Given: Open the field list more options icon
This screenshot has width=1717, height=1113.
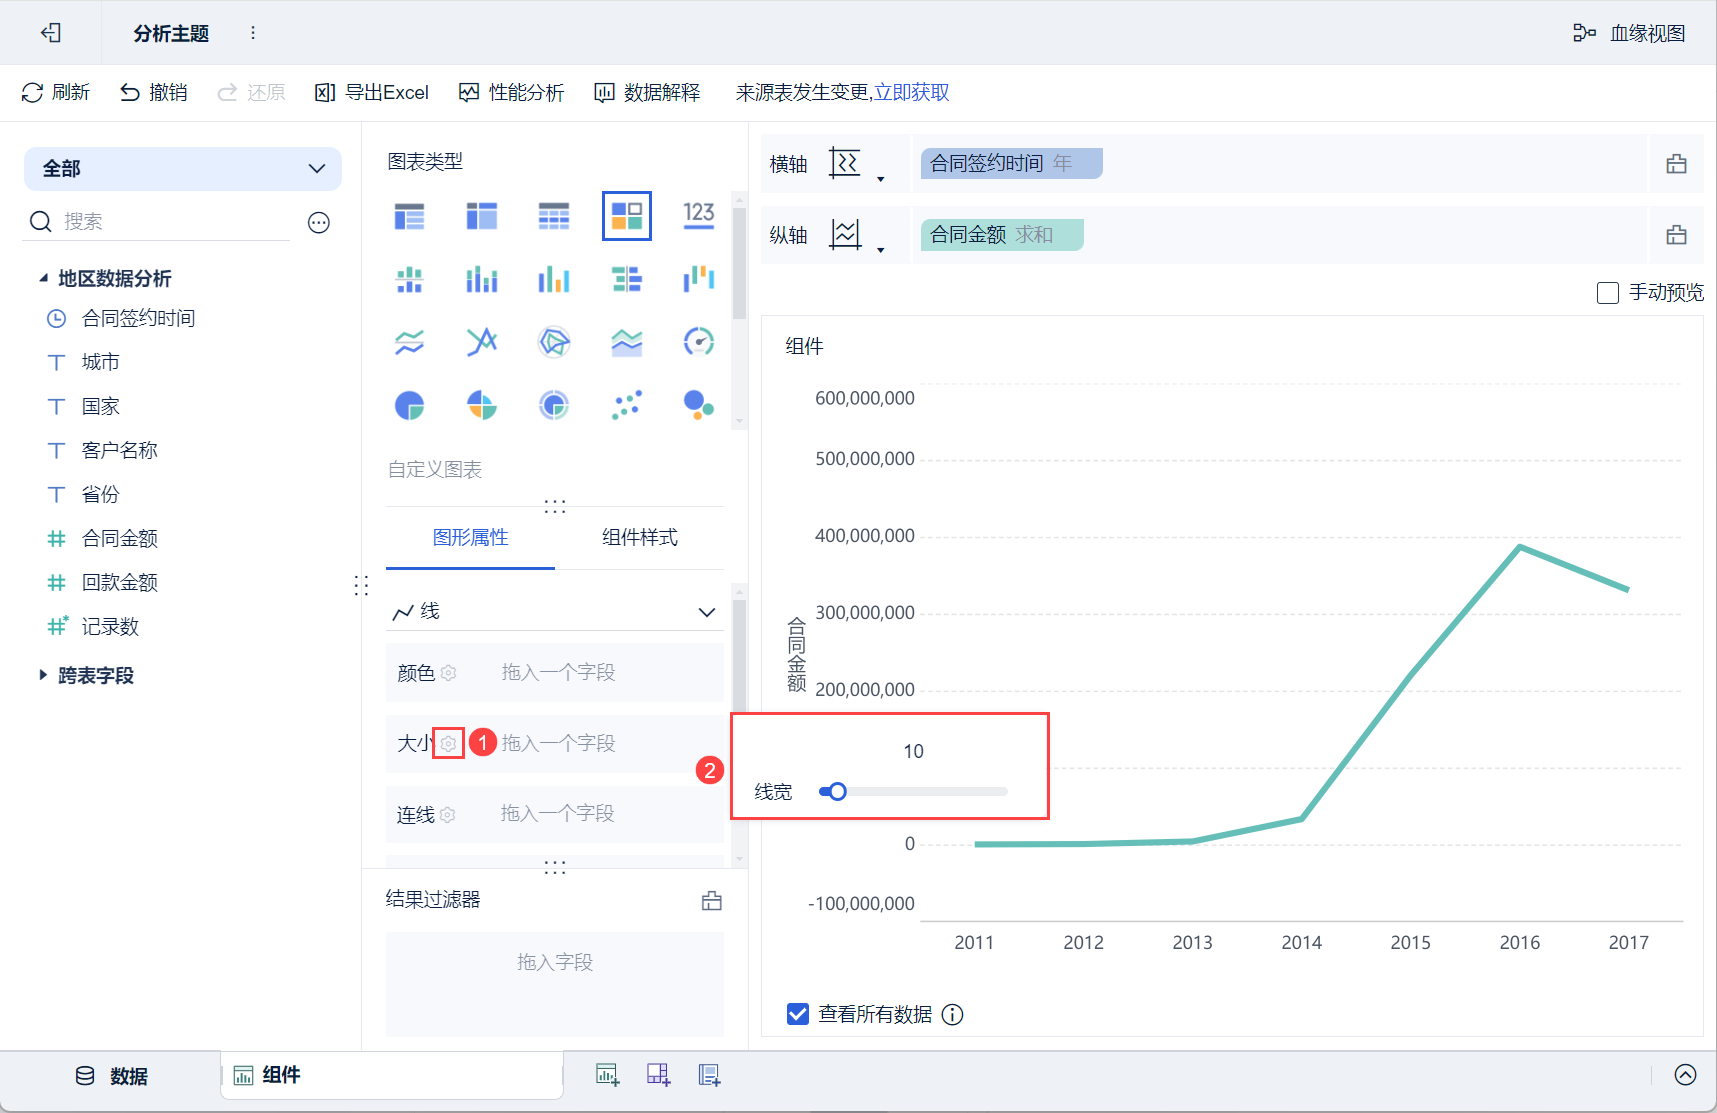Looking at the screenshot, I should (x=319, y=223).
